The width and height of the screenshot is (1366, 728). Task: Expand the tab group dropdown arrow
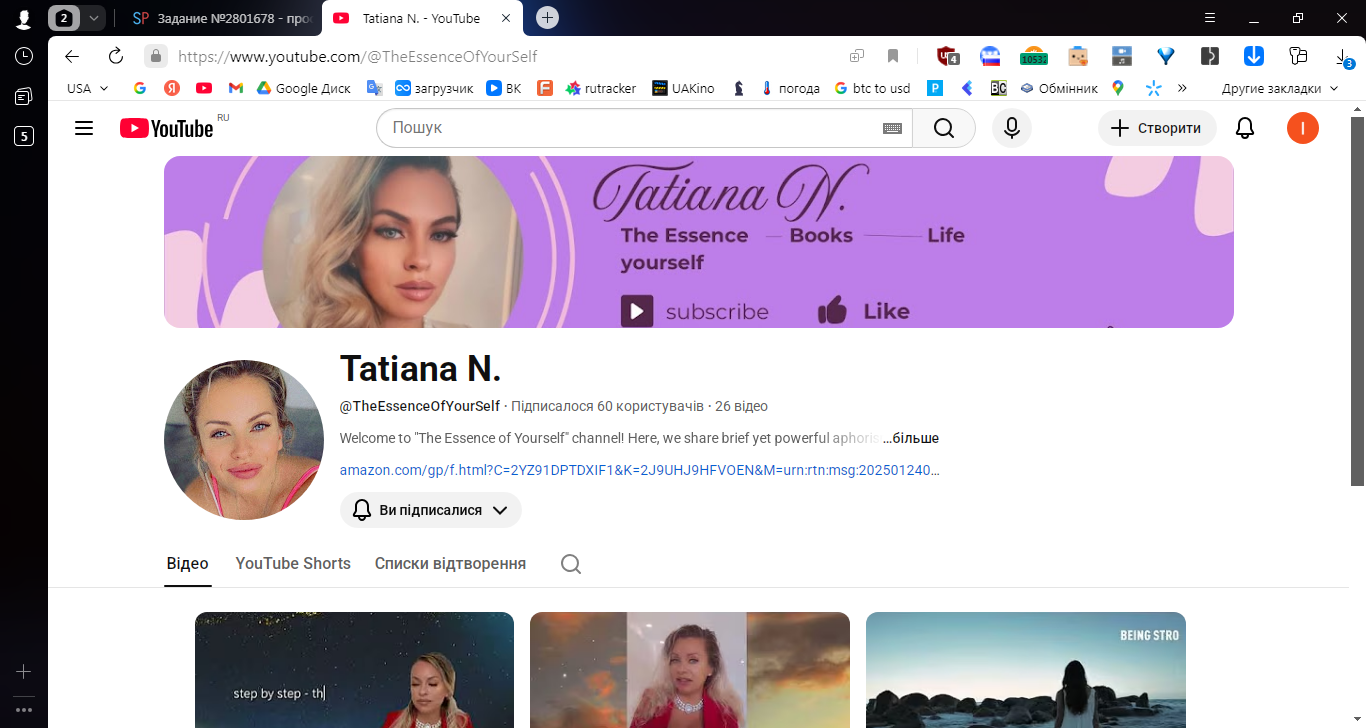tap(93, 18)
